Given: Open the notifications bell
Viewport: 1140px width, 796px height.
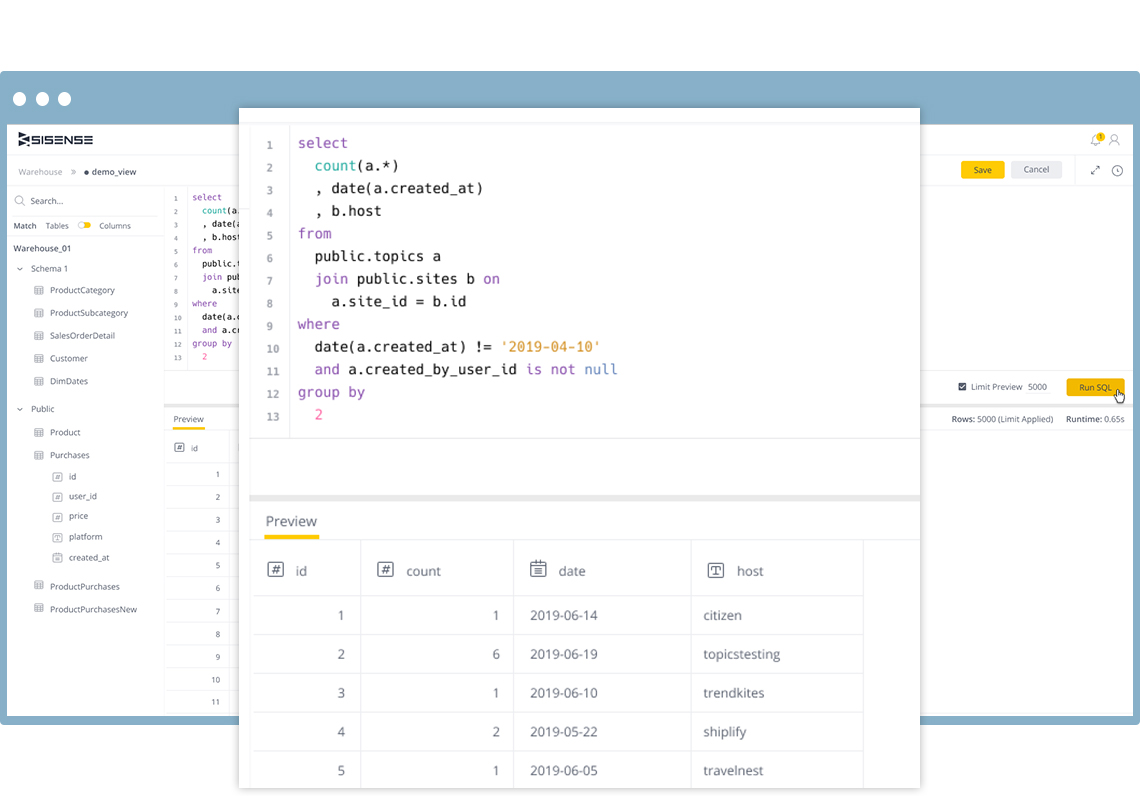Looking at the screenshot, I should [1095, 140].
